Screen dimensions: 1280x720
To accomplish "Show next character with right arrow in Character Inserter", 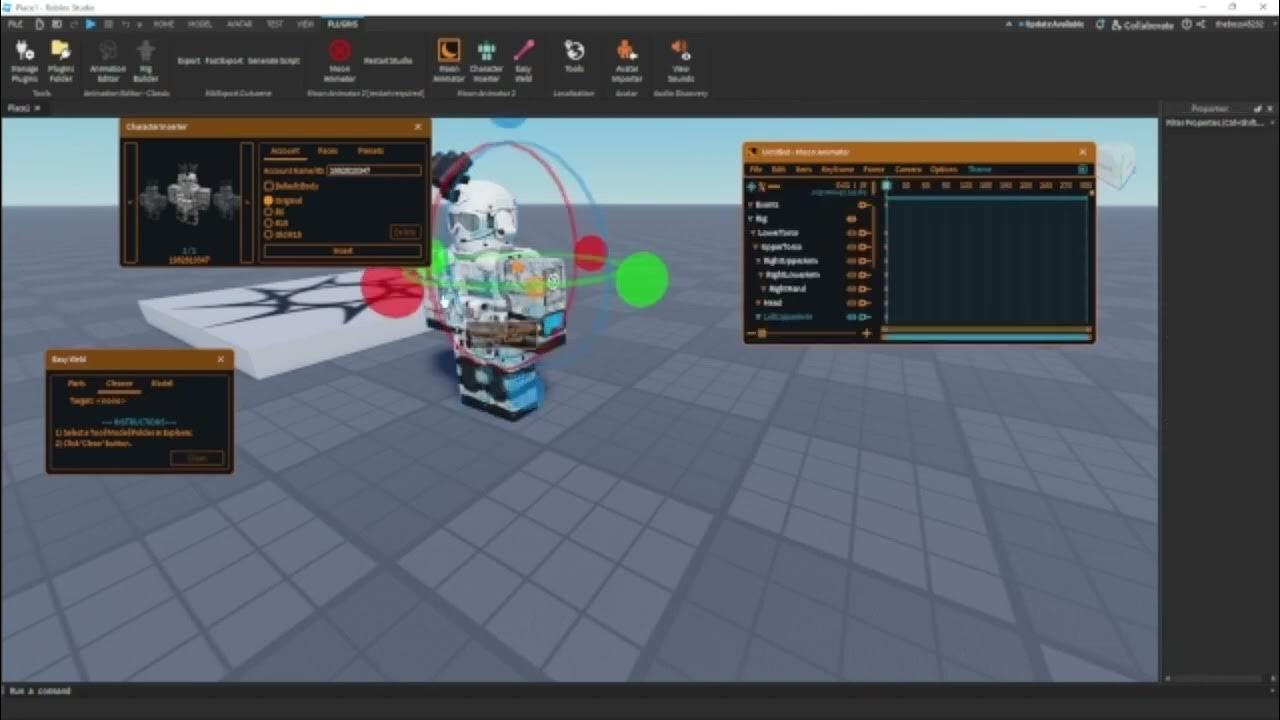I will click(247, 202).
